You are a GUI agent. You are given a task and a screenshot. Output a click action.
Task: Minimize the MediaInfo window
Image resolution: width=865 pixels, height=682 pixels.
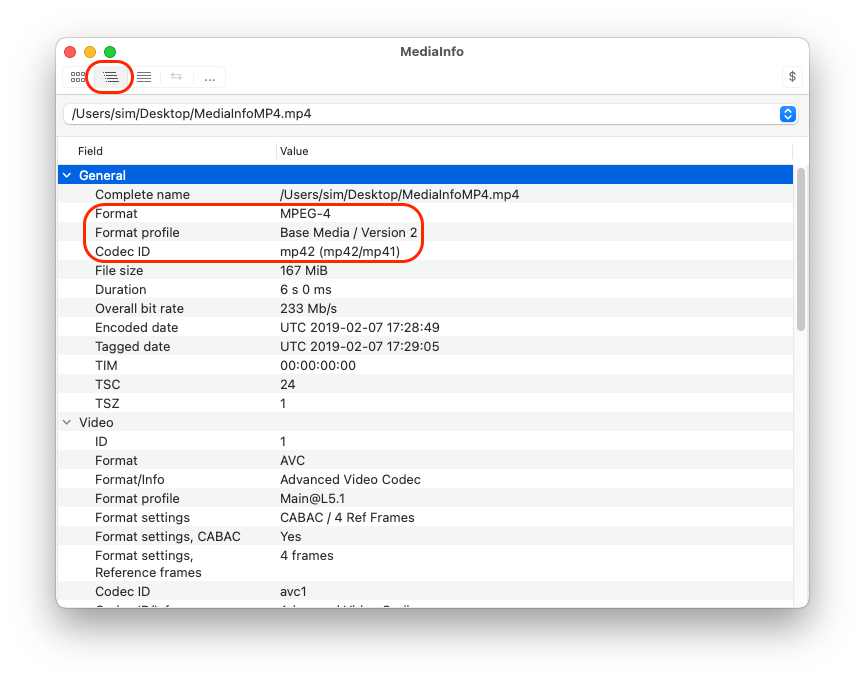point(90,52)
